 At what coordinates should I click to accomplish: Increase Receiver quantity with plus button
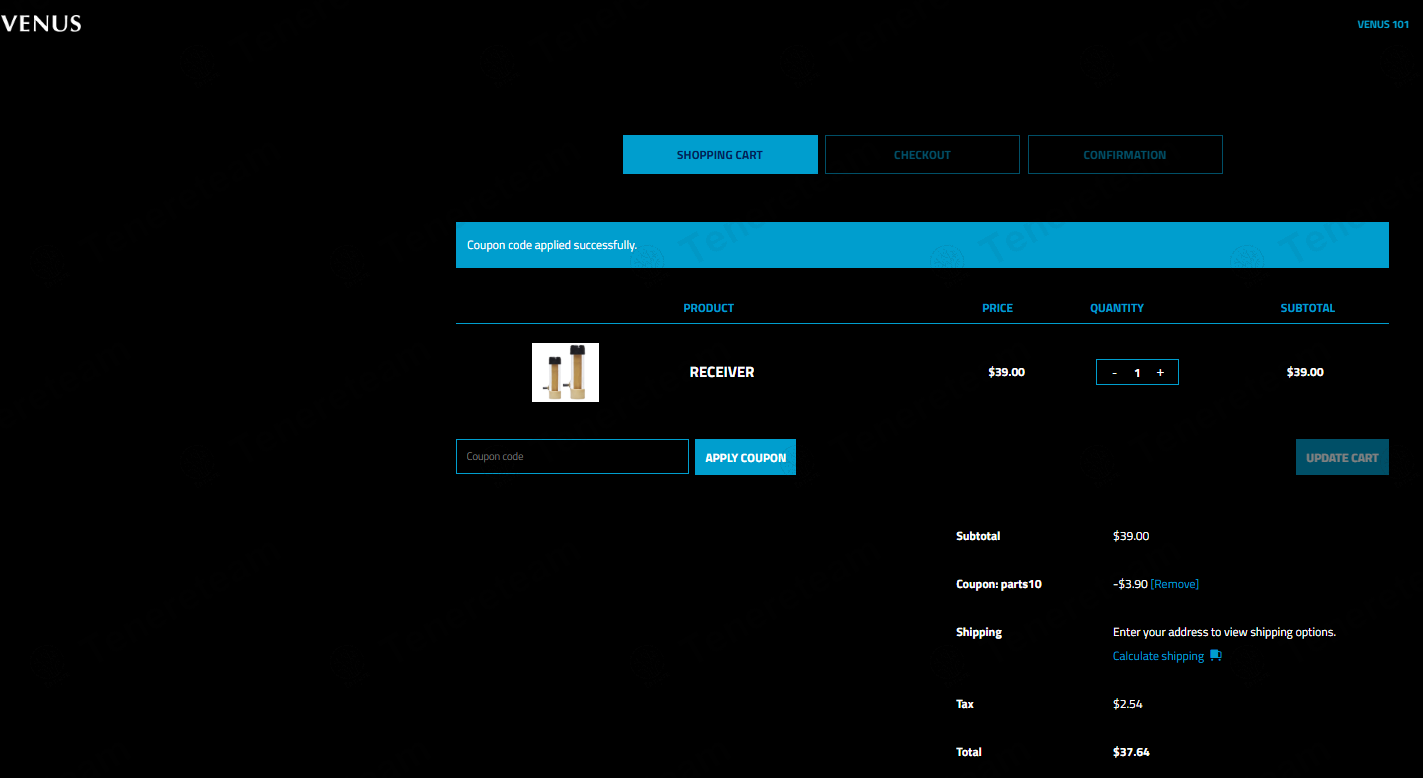(x=1160, y=373)
